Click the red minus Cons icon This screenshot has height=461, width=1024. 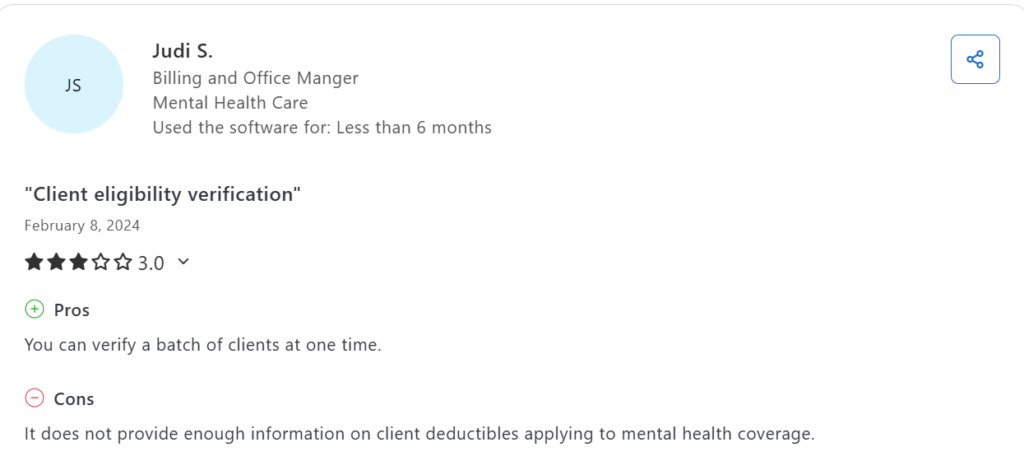coord(34,399)
